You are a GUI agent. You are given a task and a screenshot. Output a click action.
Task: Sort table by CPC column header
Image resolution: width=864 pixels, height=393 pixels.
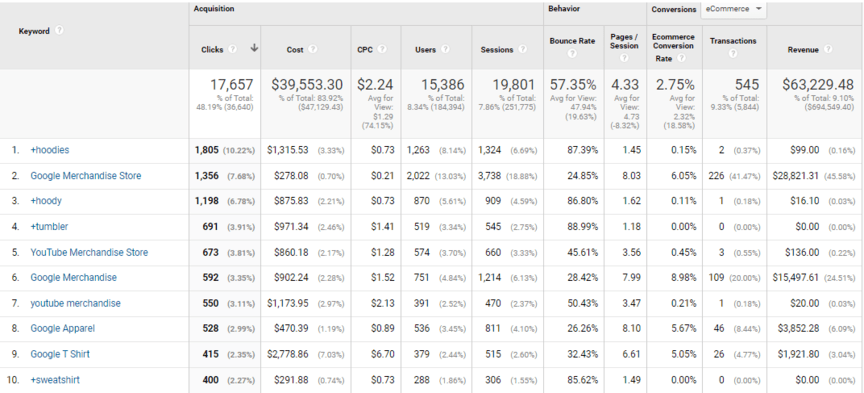365,50
